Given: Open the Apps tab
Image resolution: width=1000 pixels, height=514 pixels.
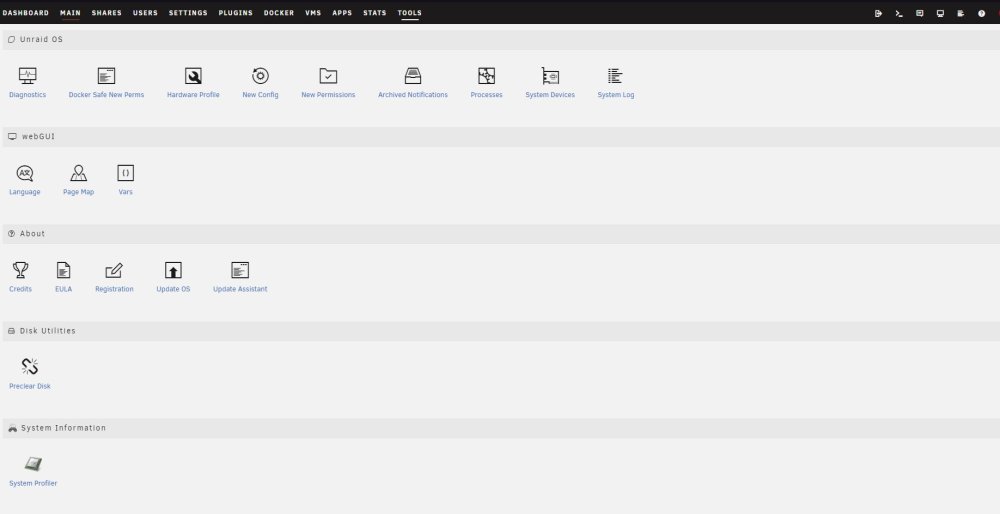Looking at the screenshot, I should tap(342, 13).
